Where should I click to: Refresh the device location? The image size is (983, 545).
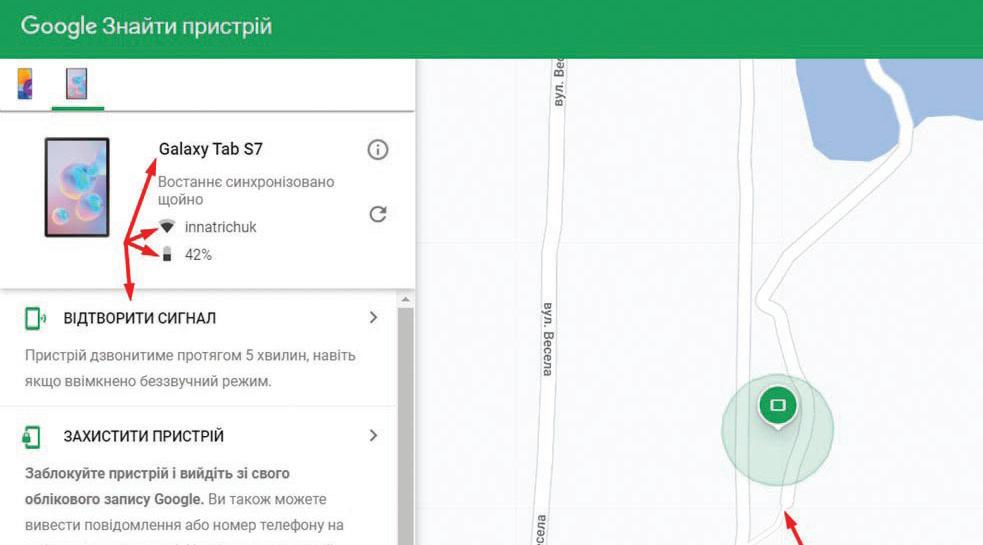377,214
